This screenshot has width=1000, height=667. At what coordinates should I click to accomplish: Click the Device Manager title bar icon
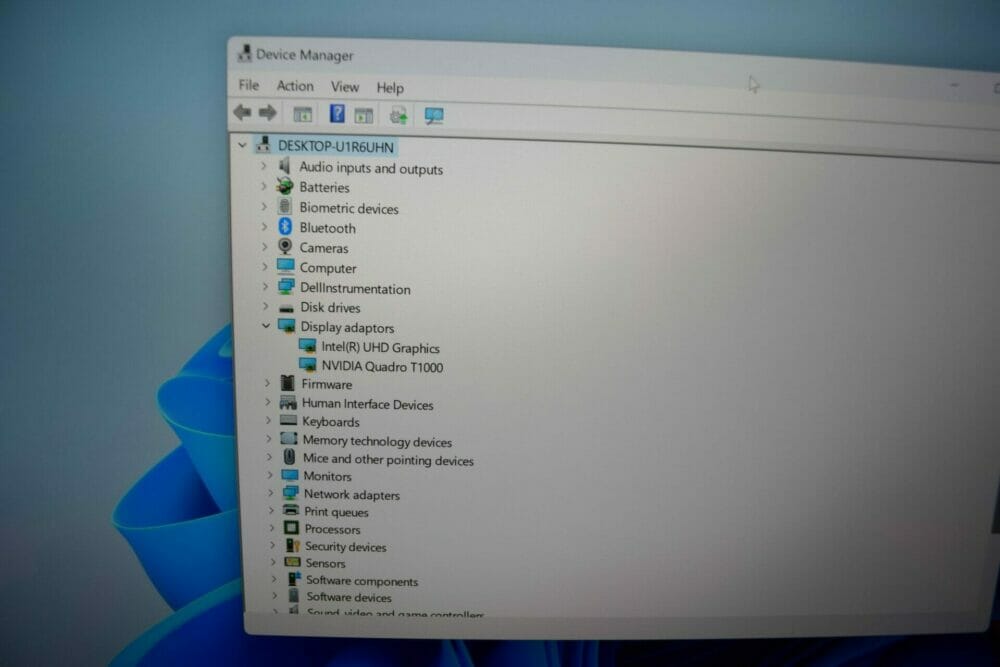244,53
